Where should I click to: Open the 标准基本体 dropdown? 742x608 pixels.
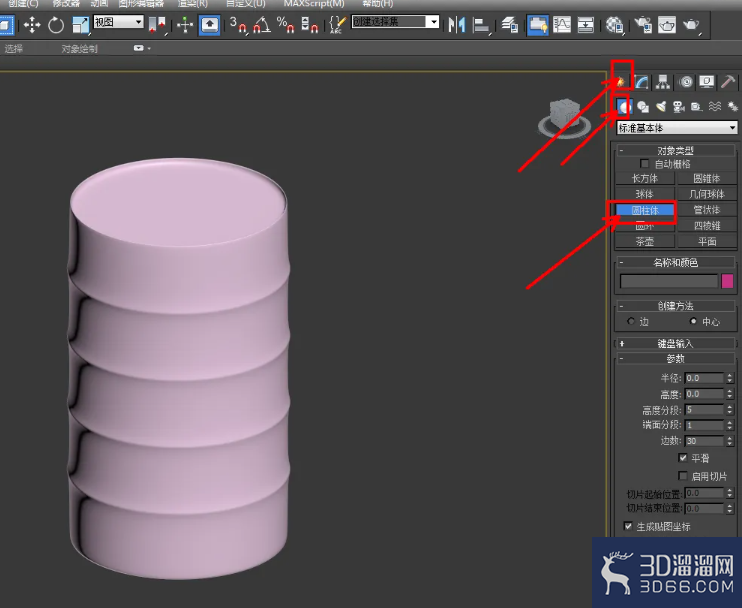tap(677, 127)
